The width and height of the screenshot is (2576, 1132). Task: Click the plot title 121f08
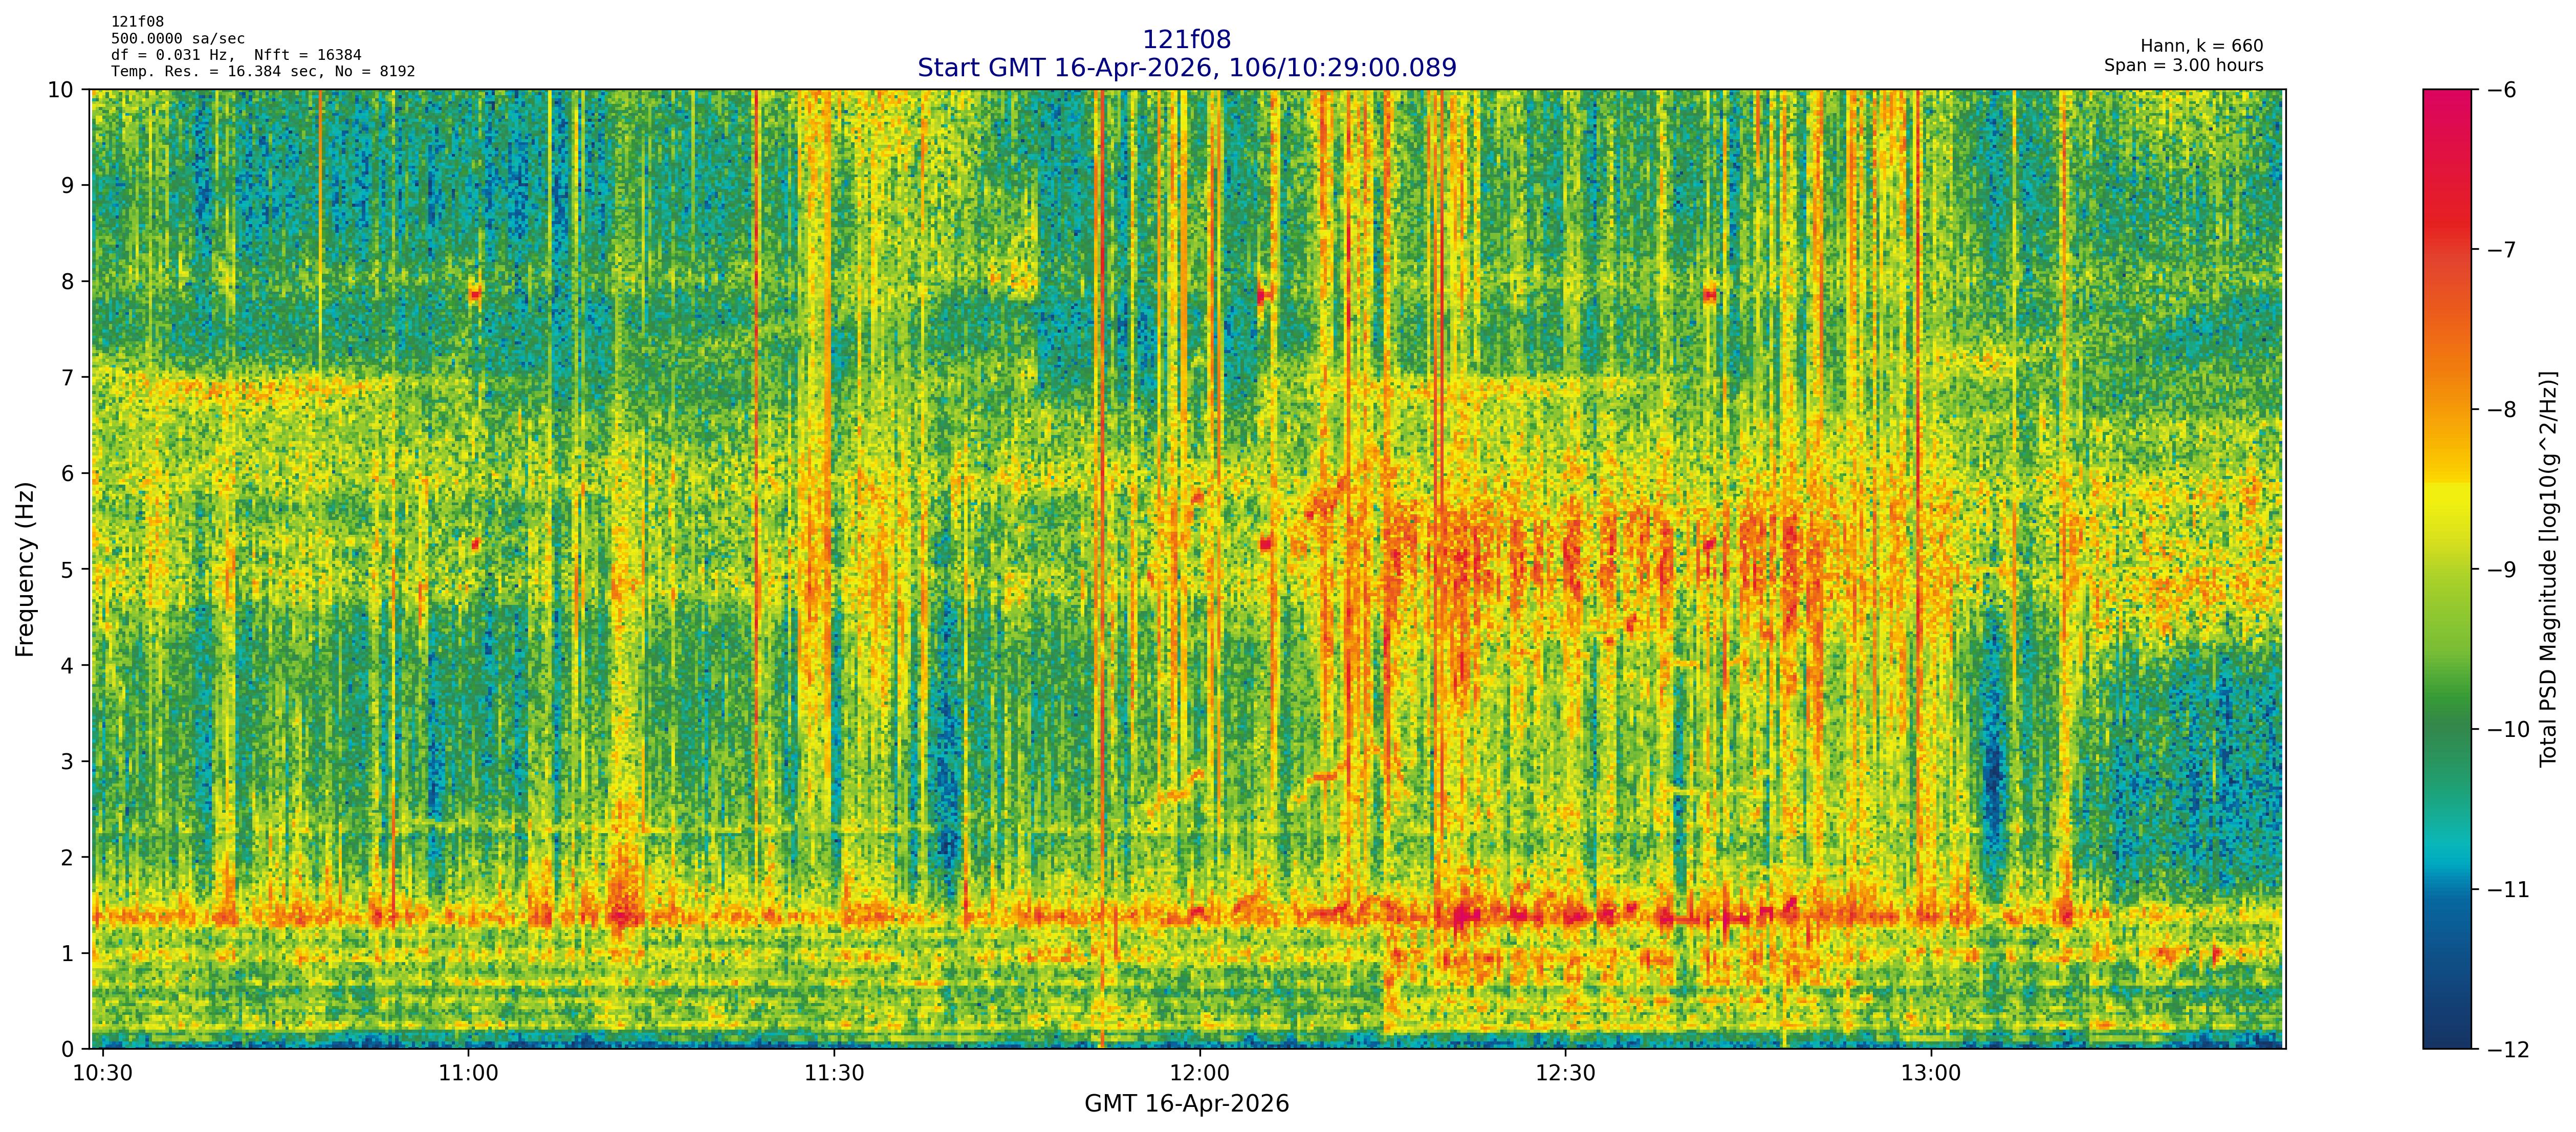click(x=1186, y=40)
